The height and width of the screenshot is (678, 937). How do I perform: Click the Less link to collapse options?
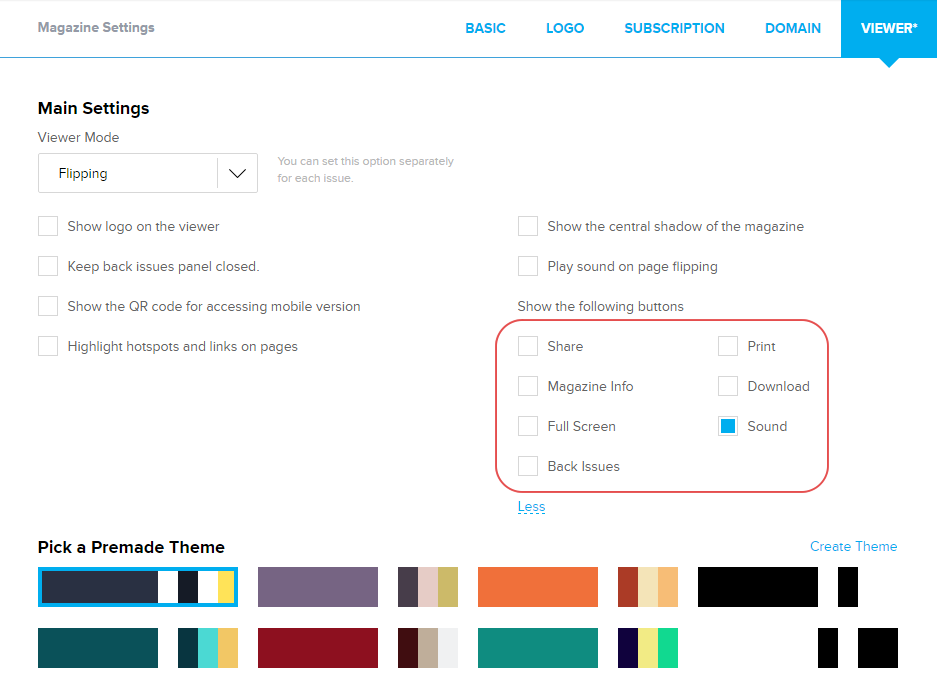pos(531,507)
